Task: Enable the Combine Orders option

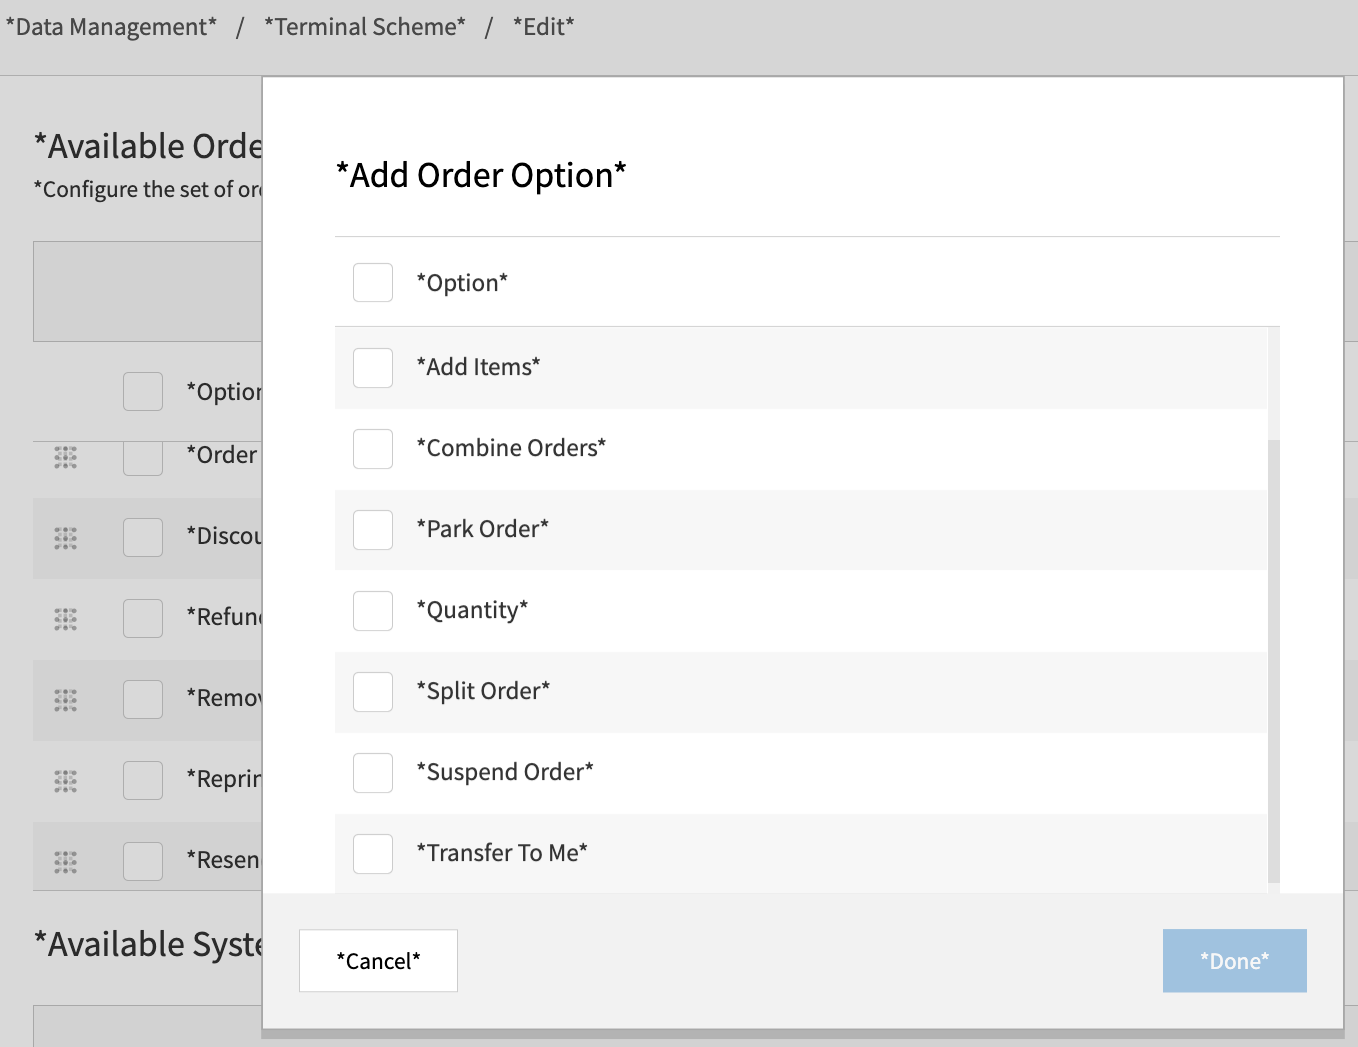Action: 372,448
